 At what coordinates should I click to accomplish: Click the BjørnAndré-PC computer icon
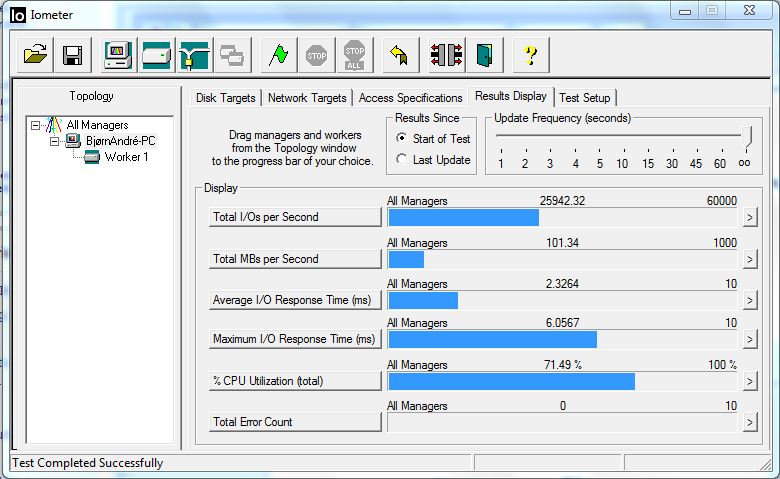pyautogui.click(x=73, y=141)
